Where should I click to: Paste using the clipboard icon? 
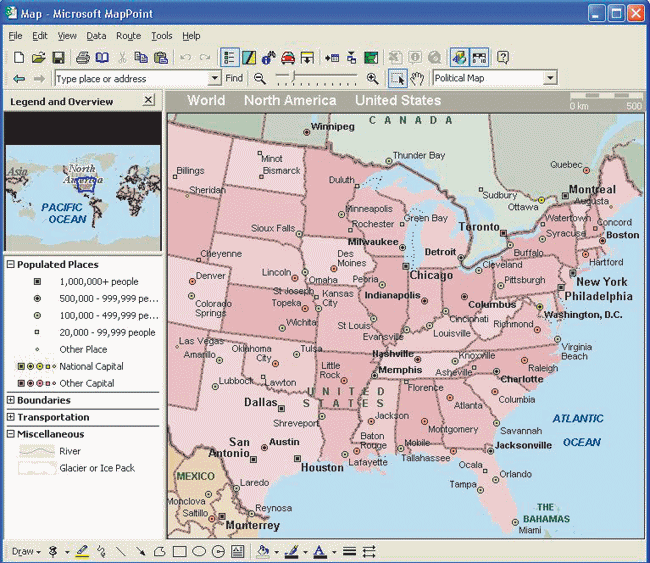tap(160, 58)
